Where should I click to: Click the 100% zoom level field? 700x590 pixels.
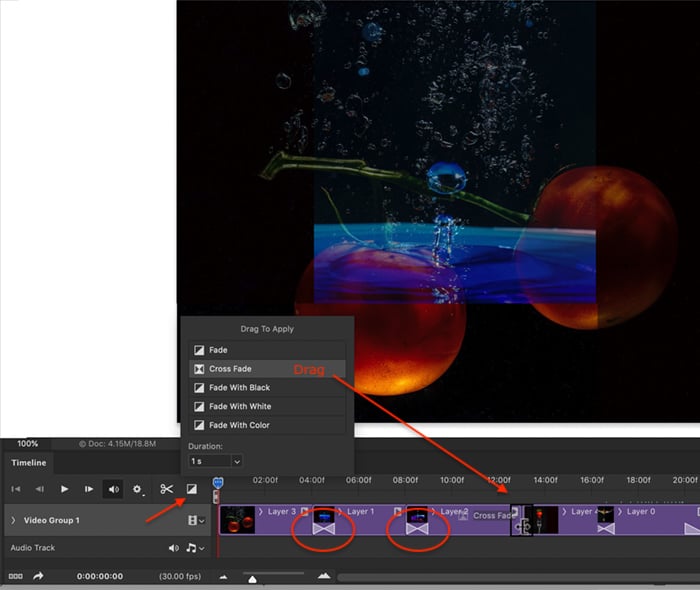click(x=27, y=444)
